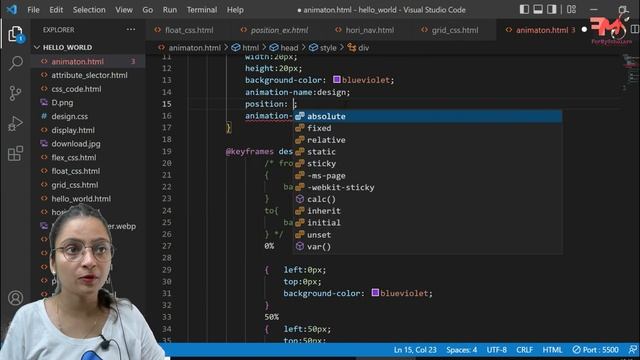Toggle primary side bar layout icon
640x360 pixels.
pos(524,9)
